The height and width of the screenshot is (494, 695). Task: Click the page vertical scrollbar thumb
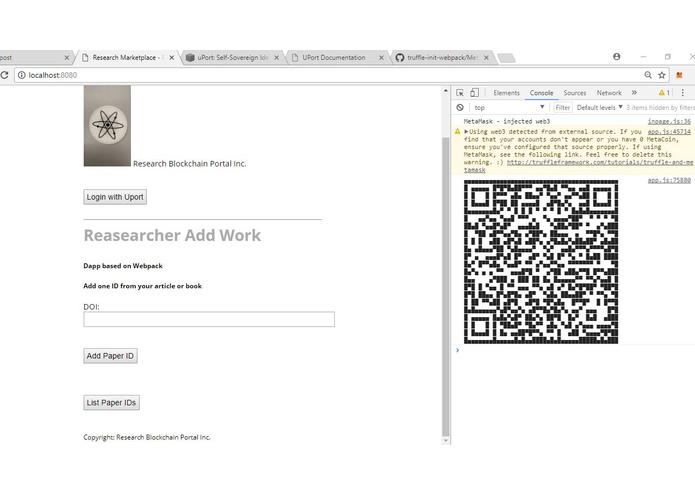tap(446, 287)
